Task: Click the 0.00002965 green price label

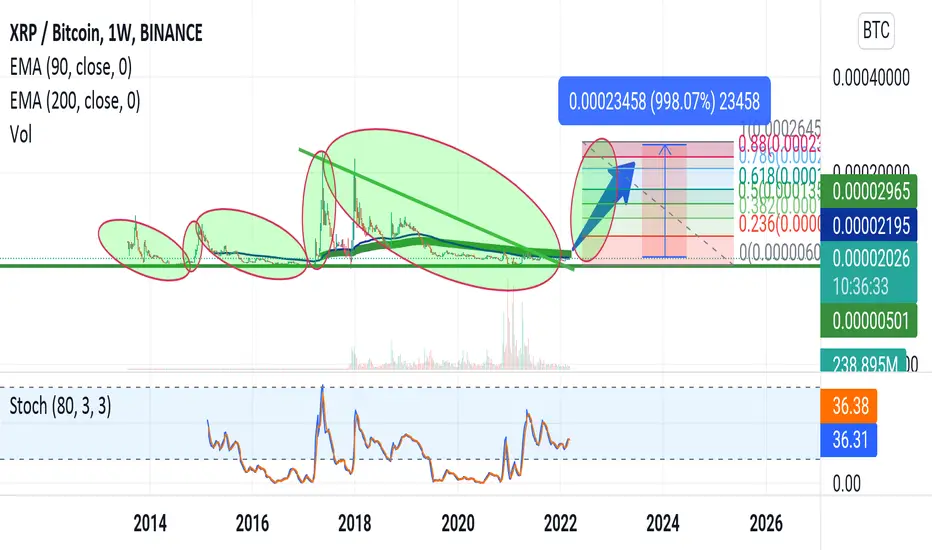Action: tap(868, 191)
